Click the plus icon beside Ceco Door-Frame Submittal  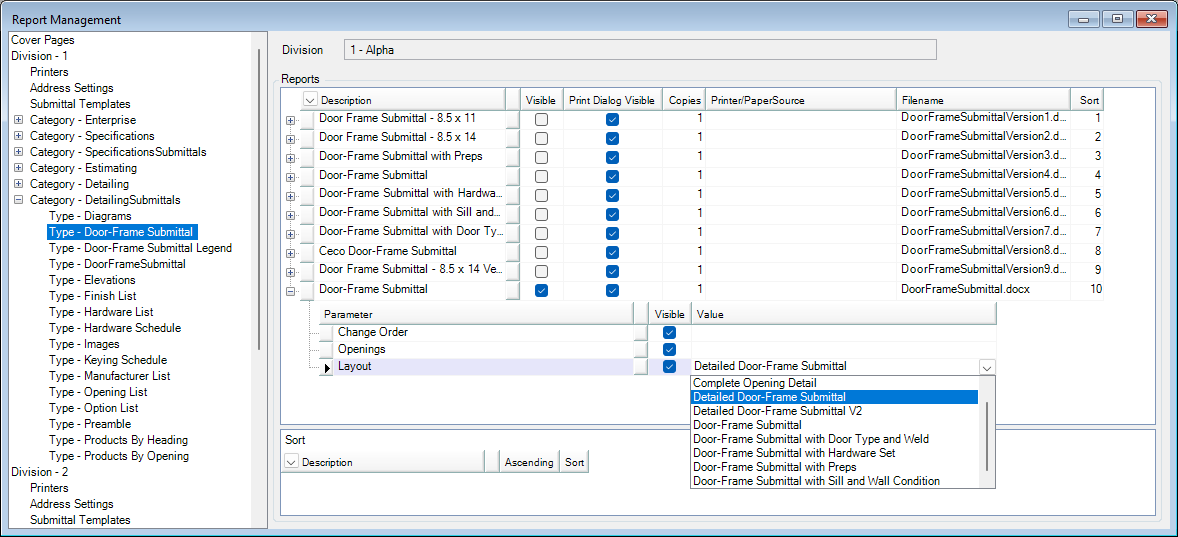click(x=291, y=252)
